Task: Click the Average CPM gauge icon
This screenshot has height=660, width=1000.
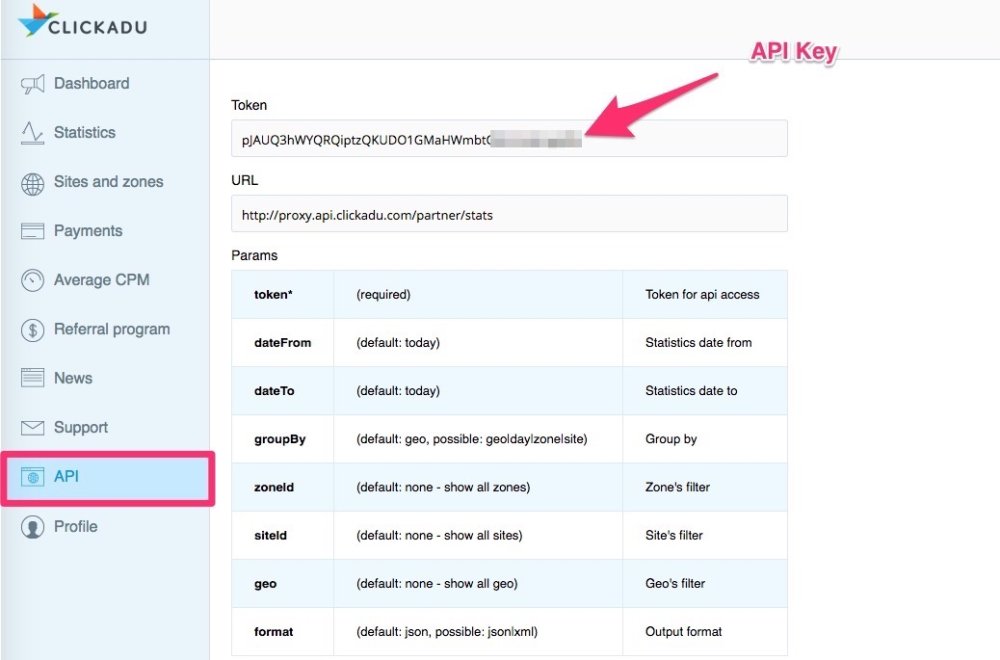Action: 33,281
